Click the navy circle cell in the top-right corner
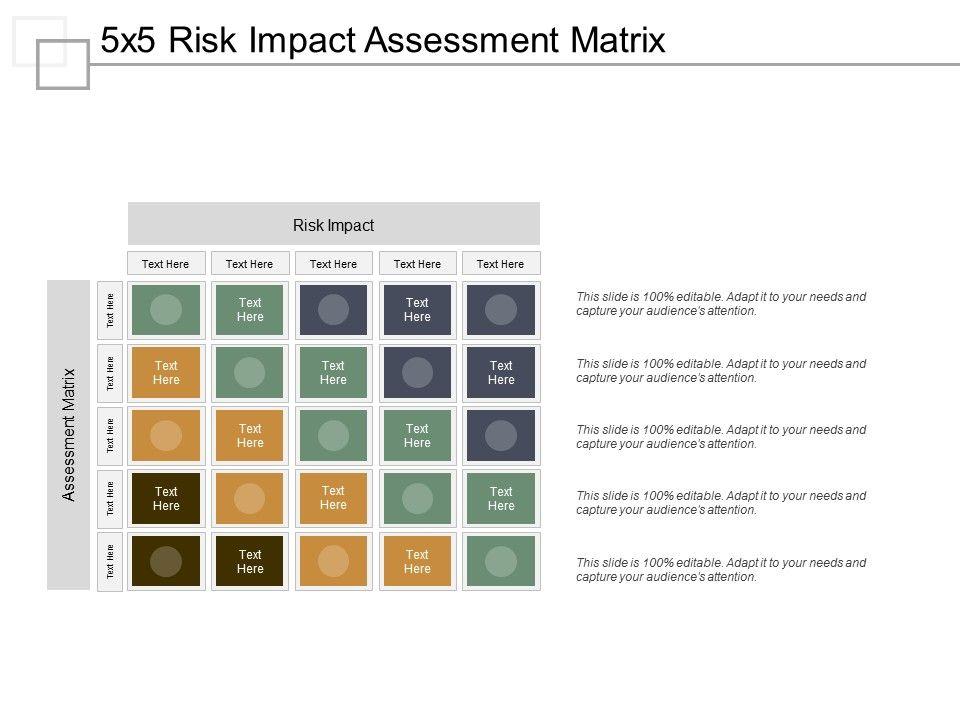The height and width of the screenshot is (720, 960). coord(501,310)
